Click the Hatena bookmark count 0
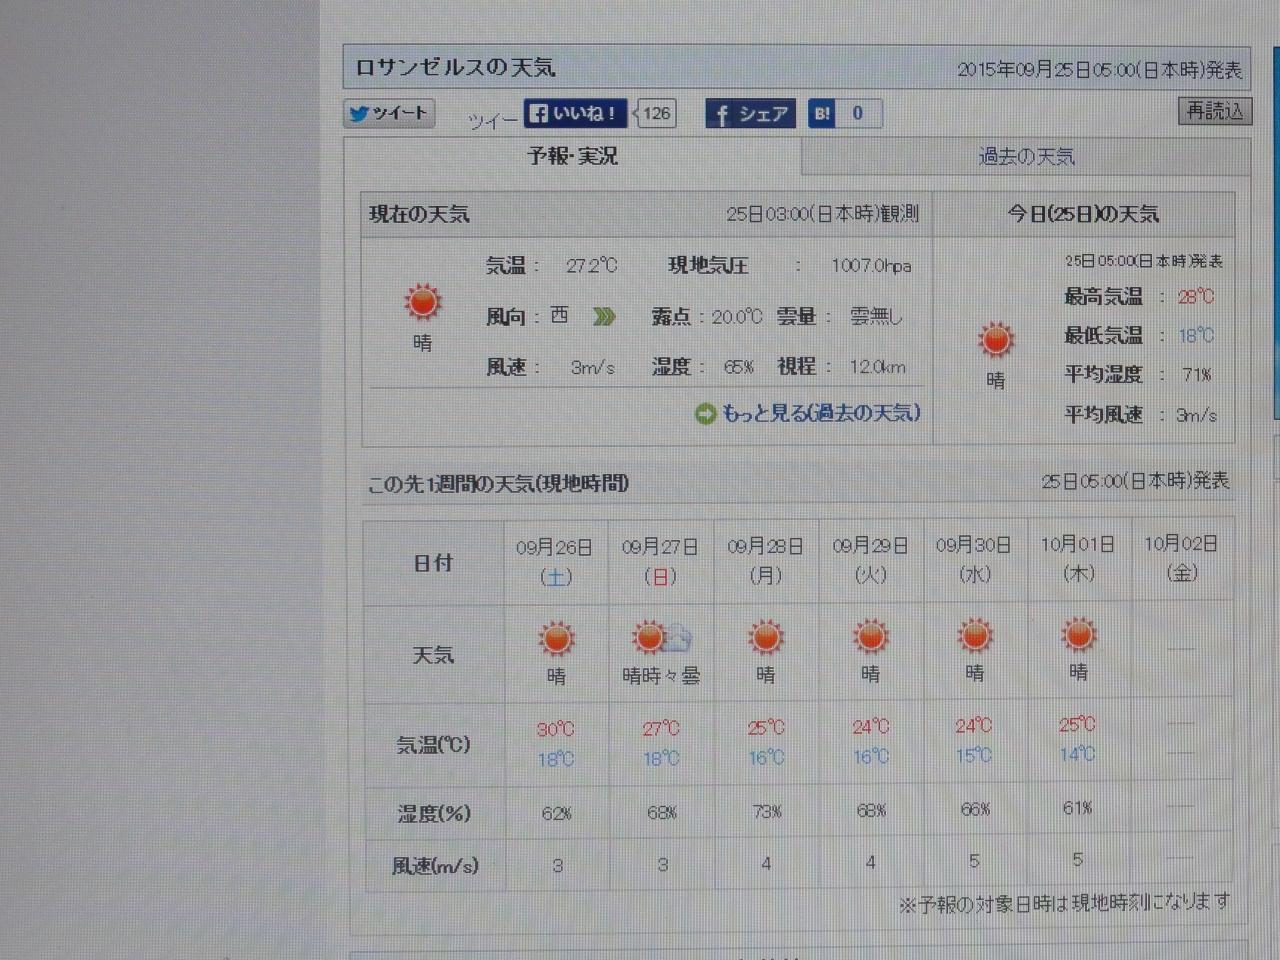Viewport: 1280px width, 960px height. pos(858,114)
